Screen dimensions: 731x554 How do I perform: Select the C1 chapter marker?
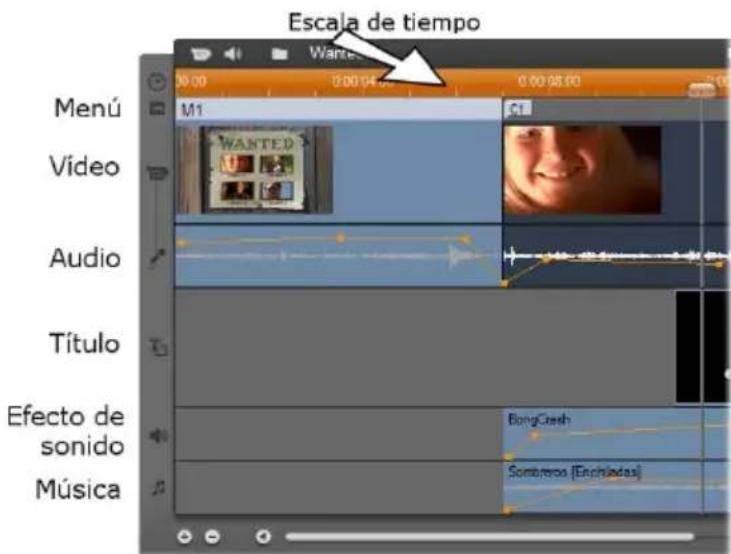tap(517, 109)
